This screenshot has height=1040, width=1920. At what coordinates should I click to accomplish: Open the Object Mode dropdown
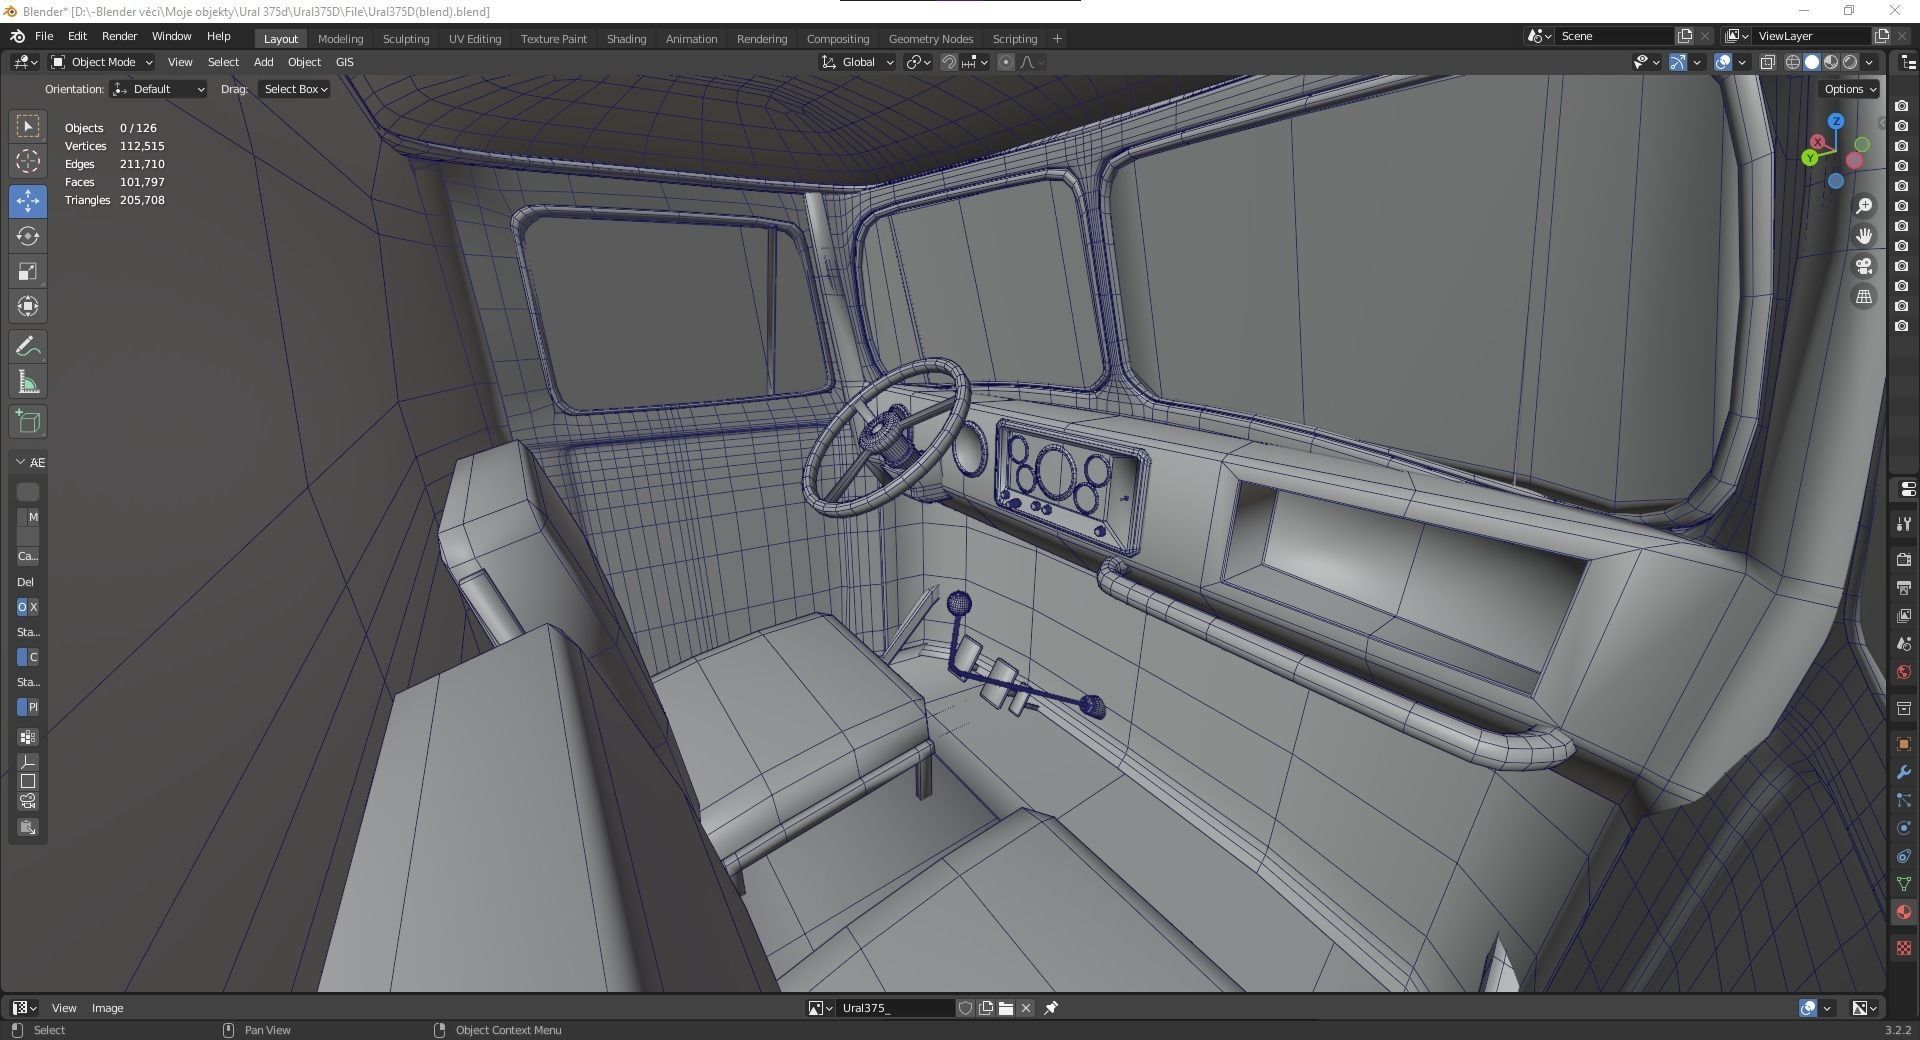[101, 62]
